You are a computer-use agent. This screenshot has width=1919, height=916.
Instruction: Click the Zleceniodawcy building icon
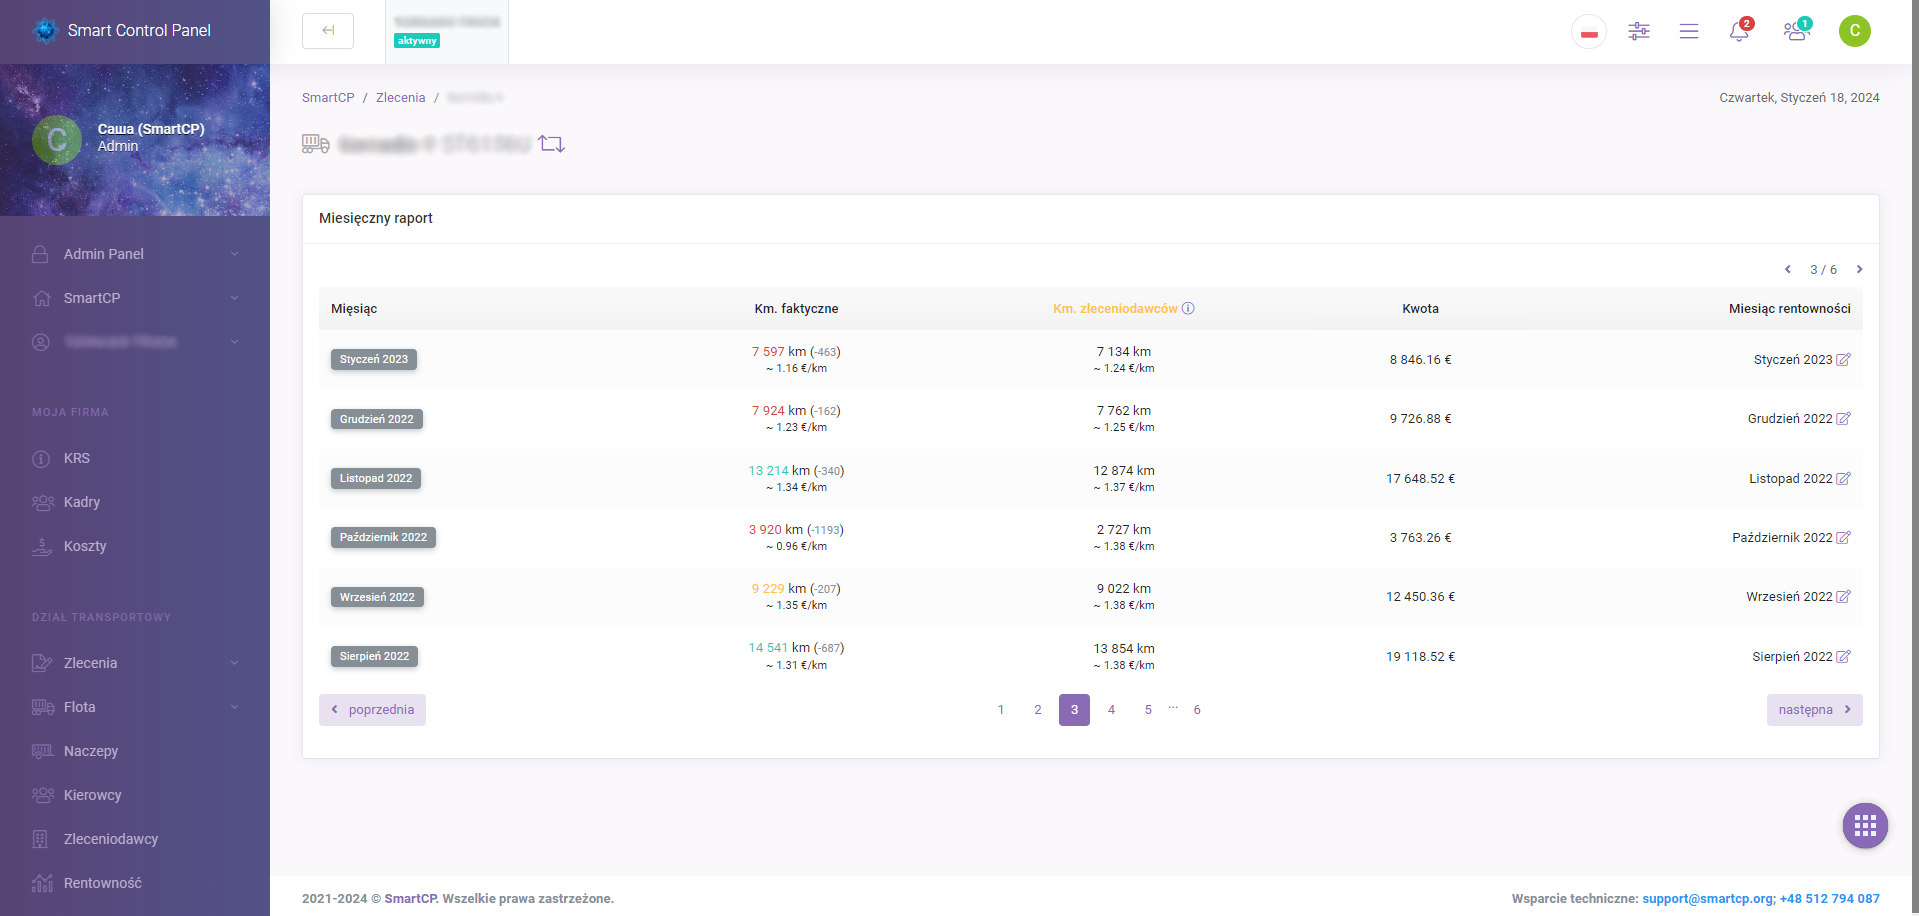[40, 839]
